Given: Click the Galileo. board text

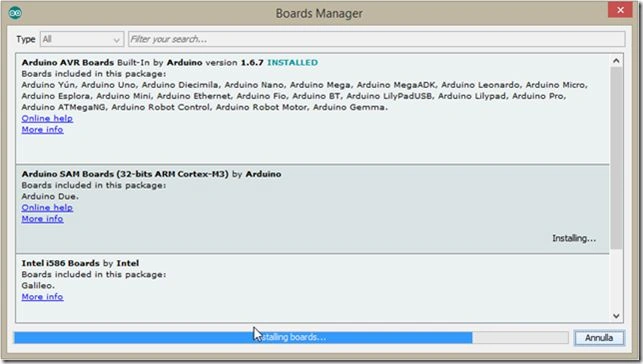Looking at the screenshot, I should tap(38, 286).
